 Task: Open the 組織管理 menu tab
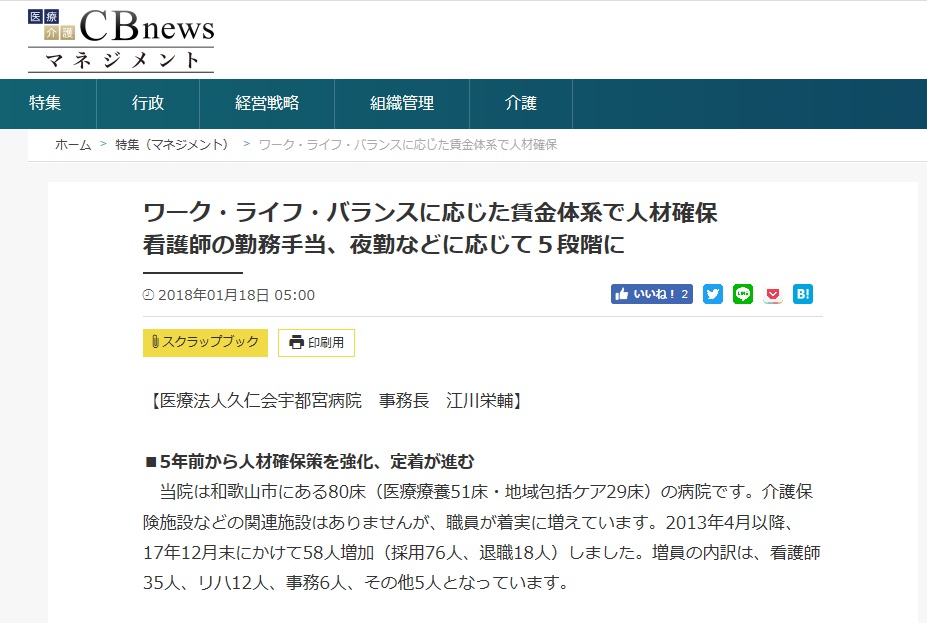(x=402, y=103)
